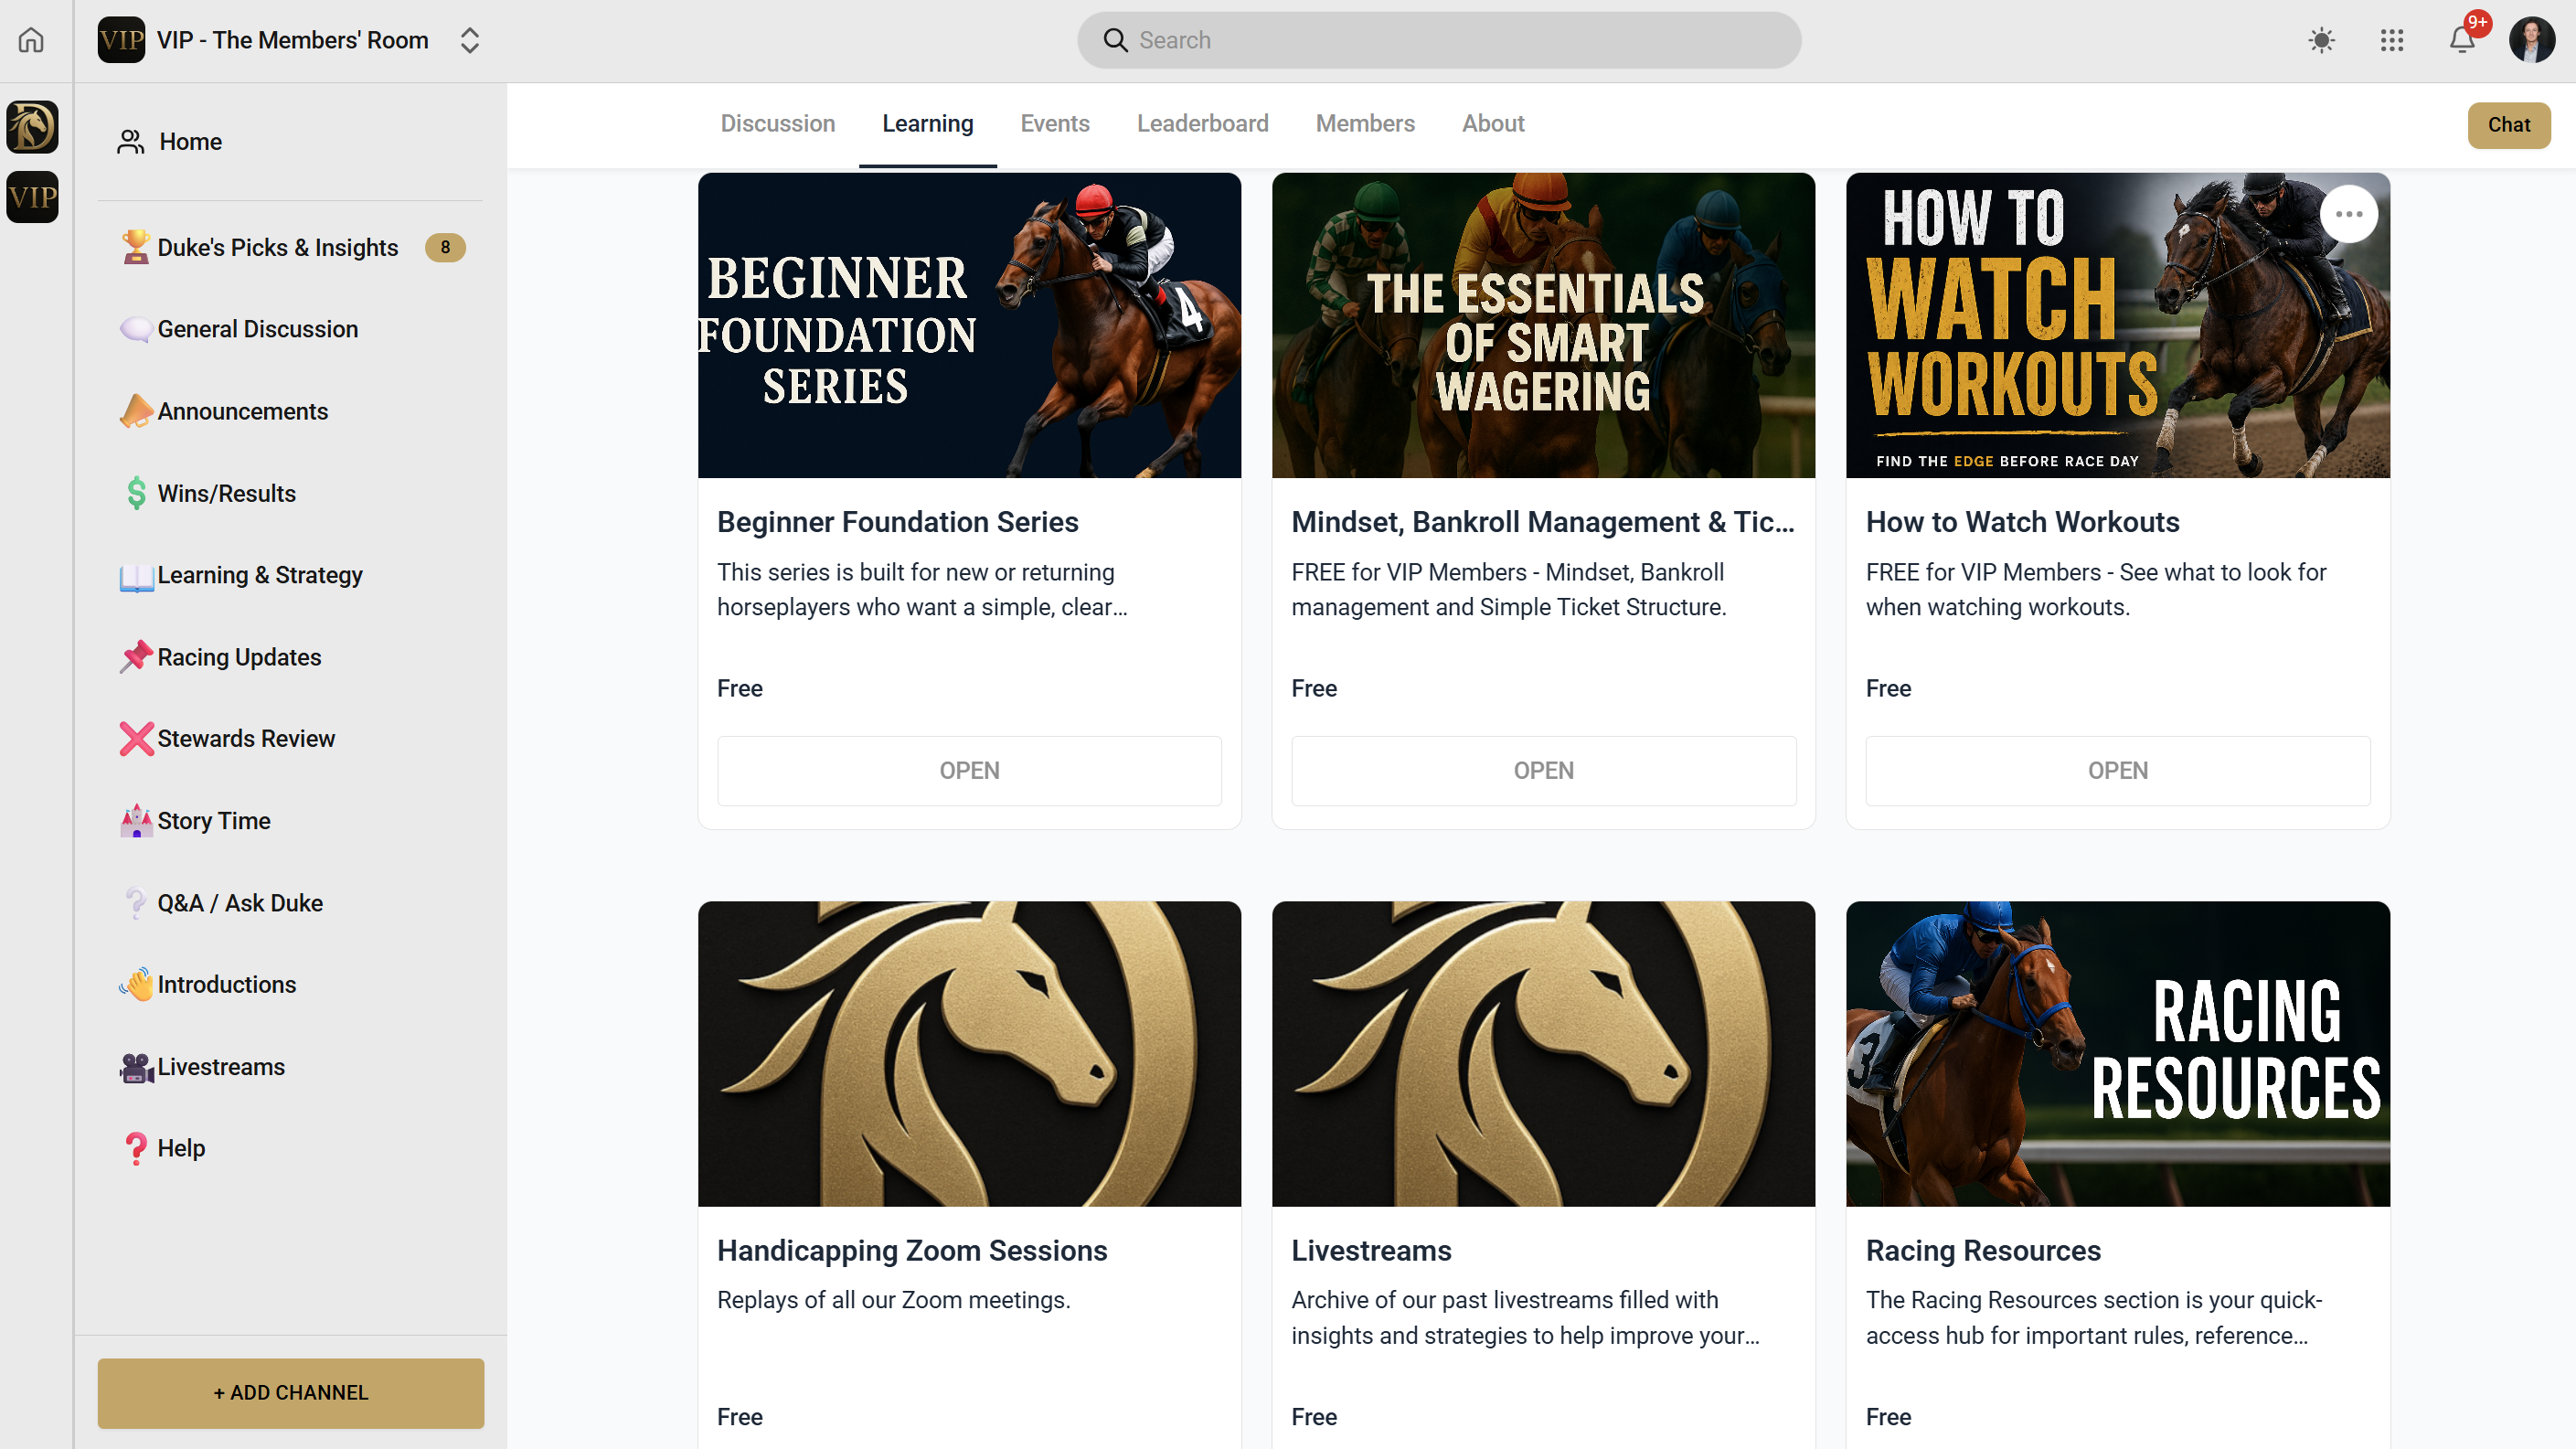This screenshot has width=2576, height=1449.
Task: Click the speech bubble icon for General Discussion
Action: pos(135,329)
